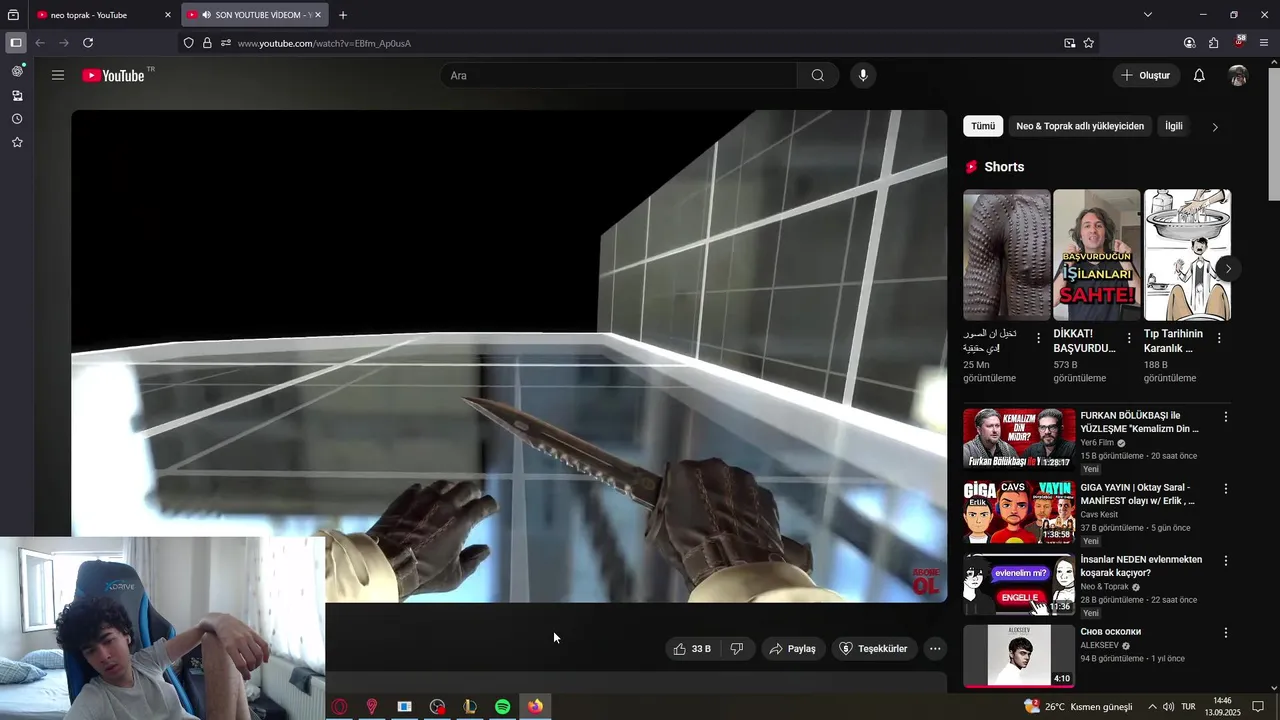This screenshot has height=720, width=1280.
Task: Open options for DİKKAT BAŞVURDU Short
Action: click(1129, 338)
